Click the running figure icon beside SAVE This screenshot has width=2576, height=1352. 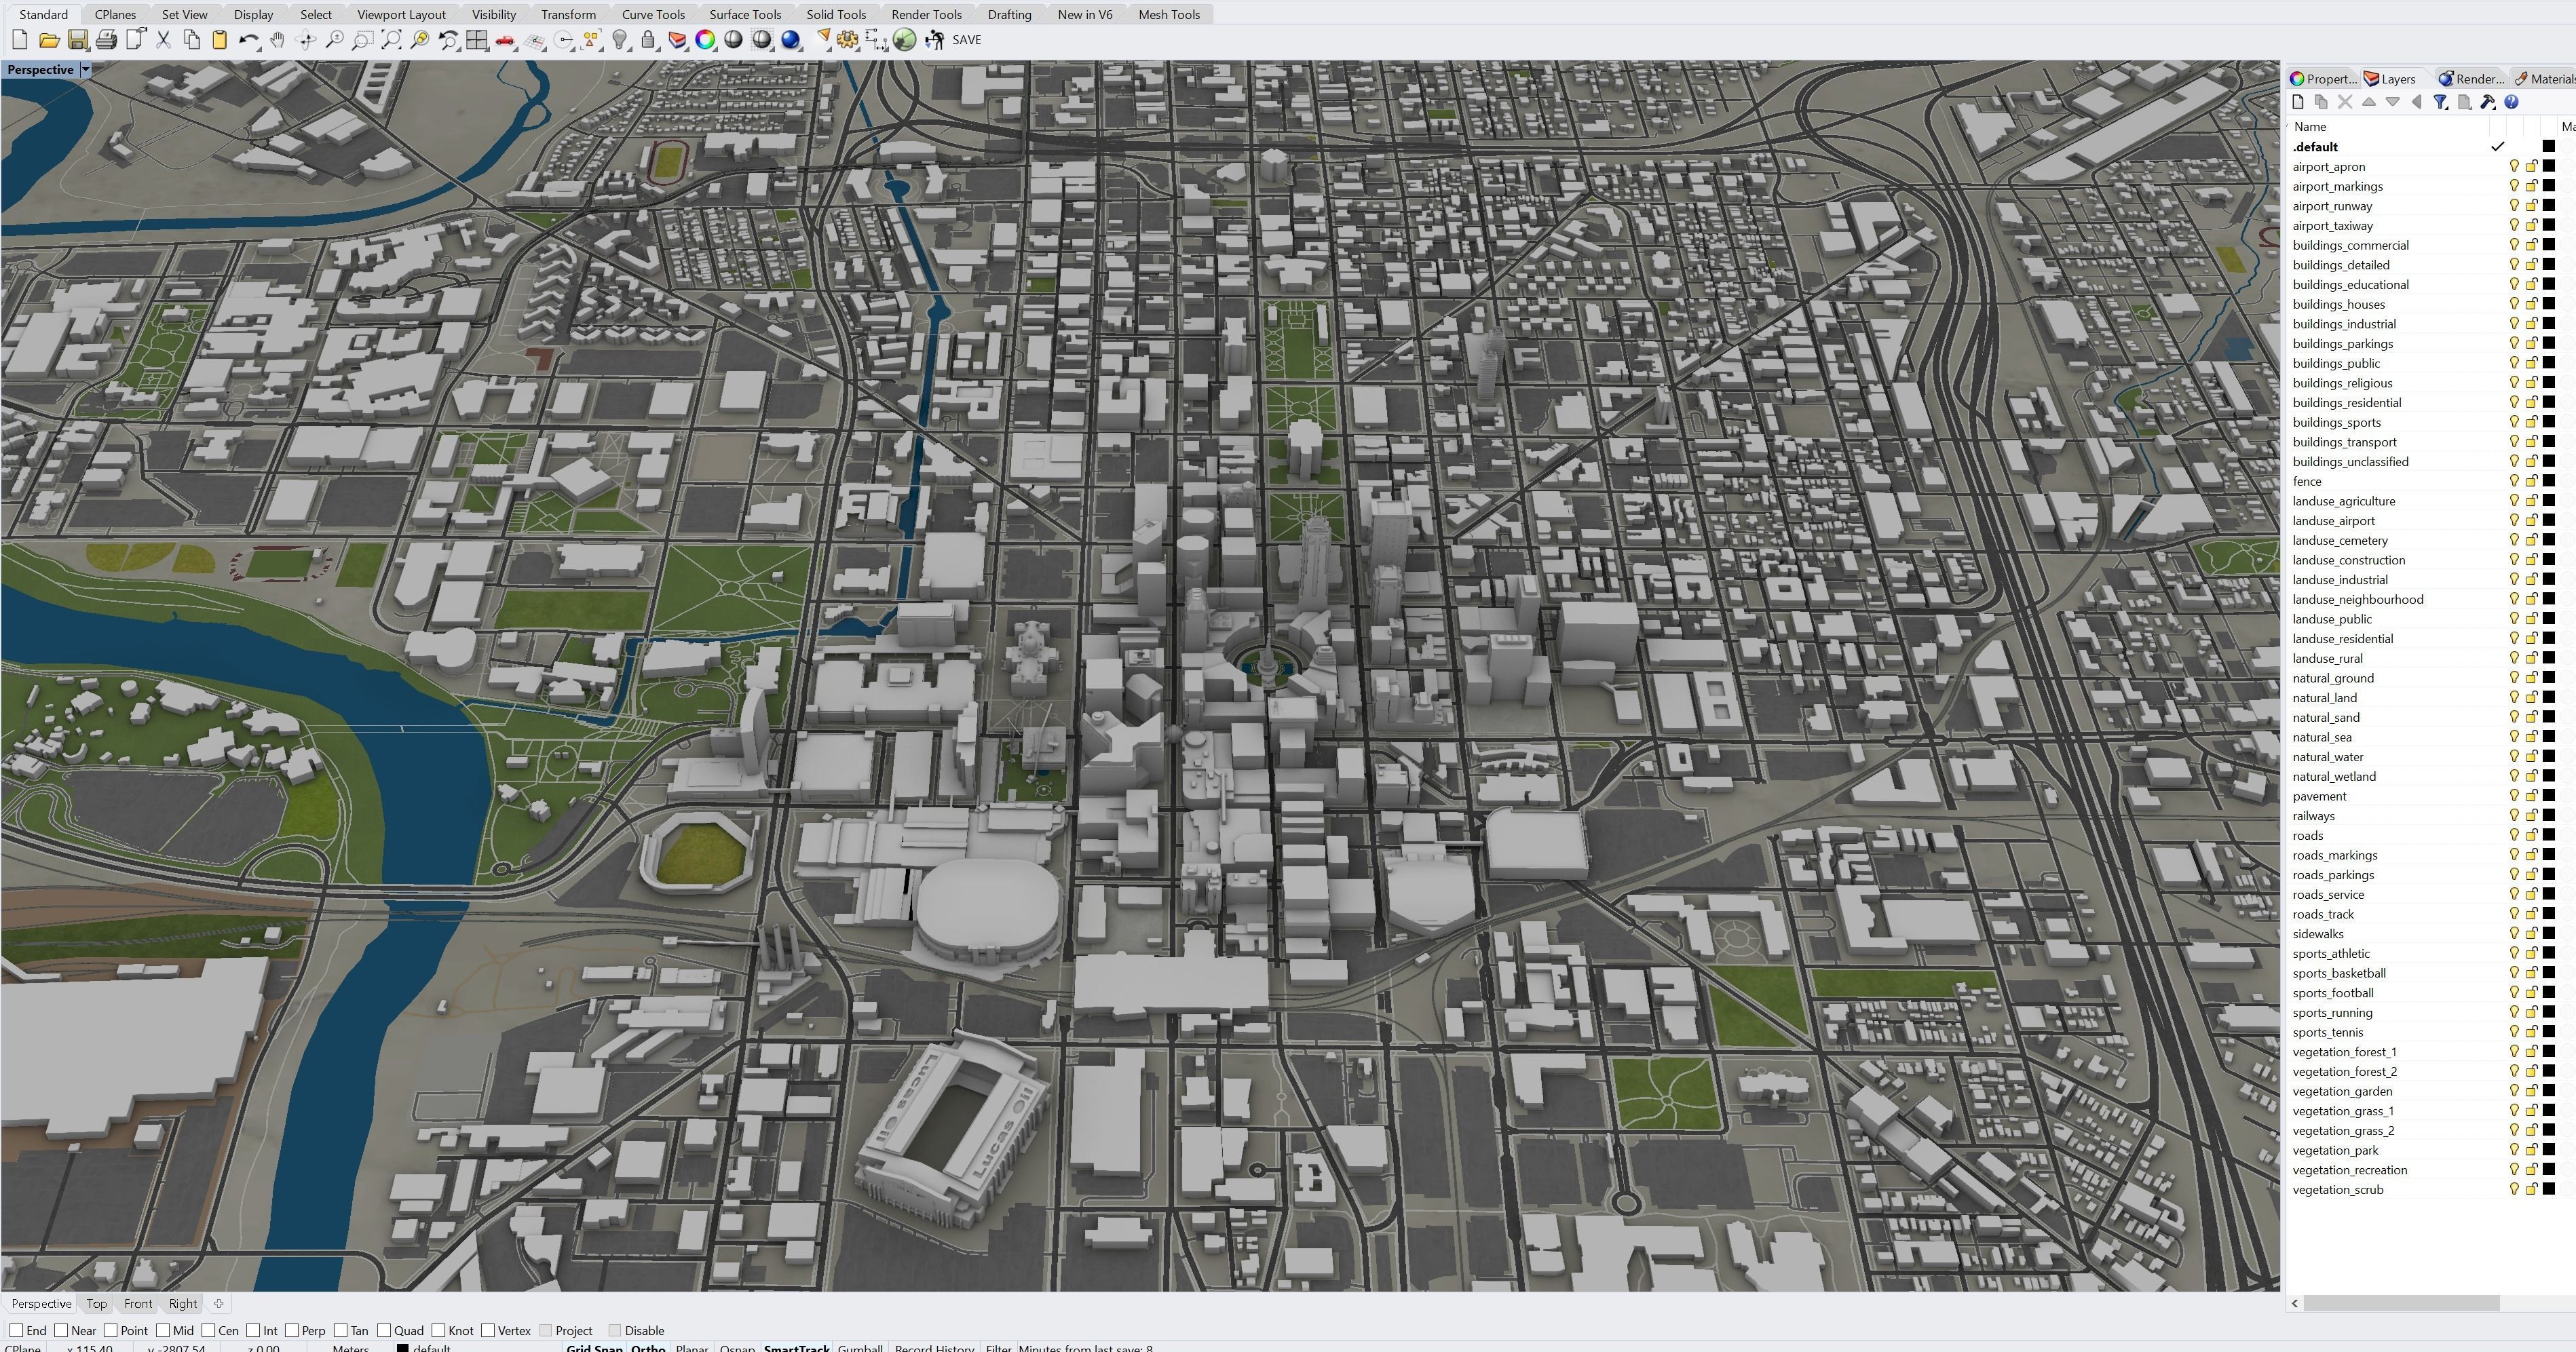tap(934, 40)
